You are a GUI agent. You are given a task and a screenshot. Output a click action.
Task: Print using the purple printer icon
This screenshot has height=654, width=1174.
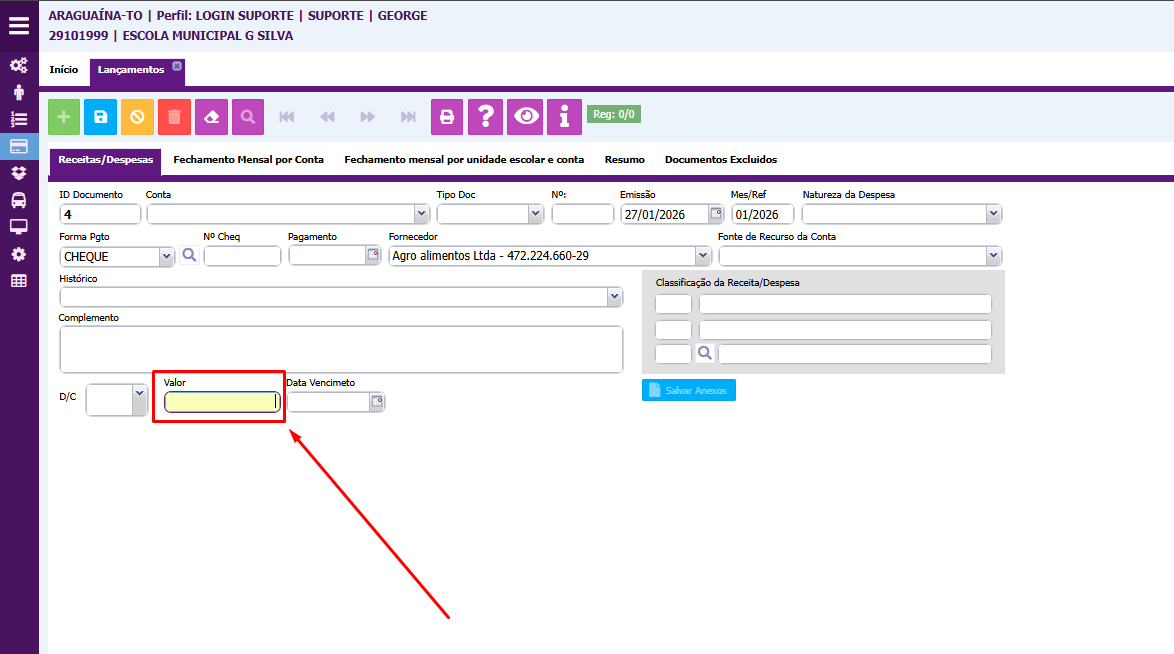tap(447, 117)
